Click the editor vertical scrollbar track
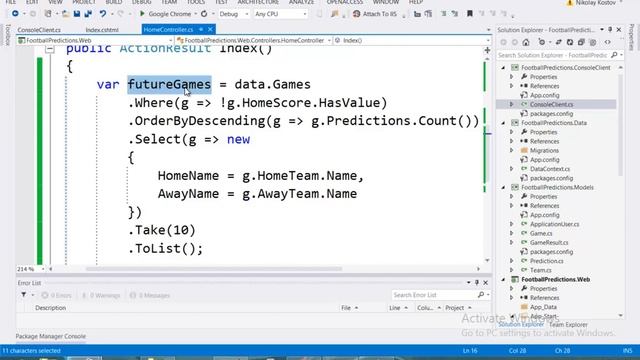The width and height of the screenshot is (640, 360). [x=487, y=159]
